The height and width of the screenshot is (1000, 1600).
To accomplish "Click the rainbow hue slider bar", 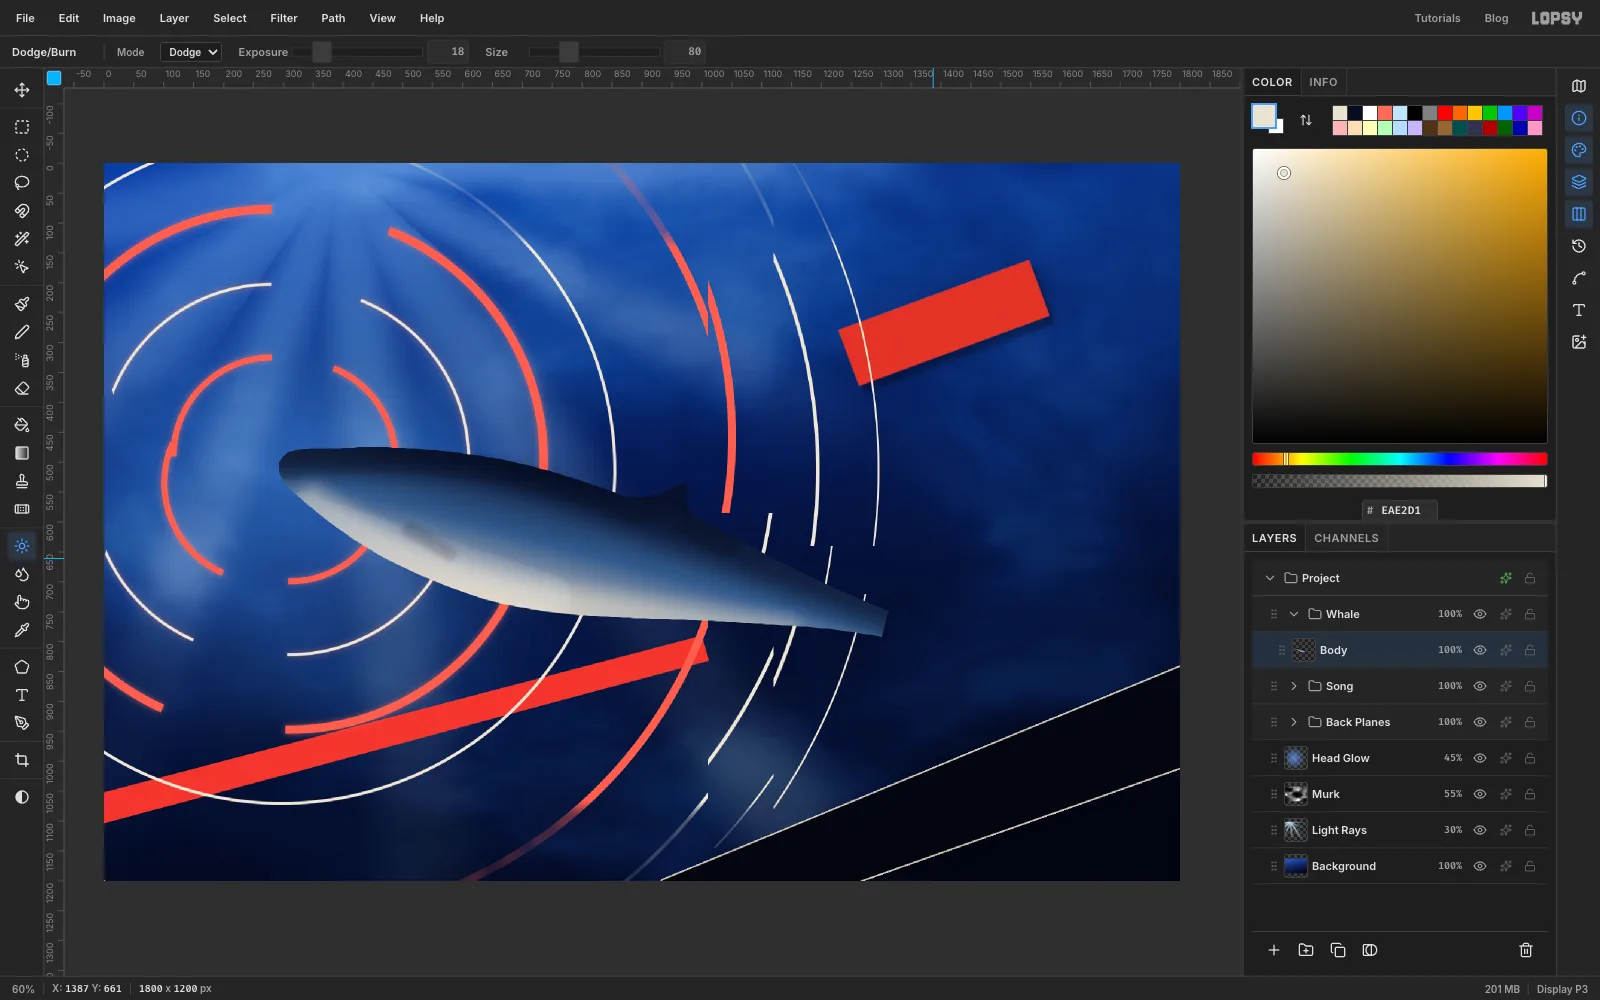I will [x=1400, y=459].
